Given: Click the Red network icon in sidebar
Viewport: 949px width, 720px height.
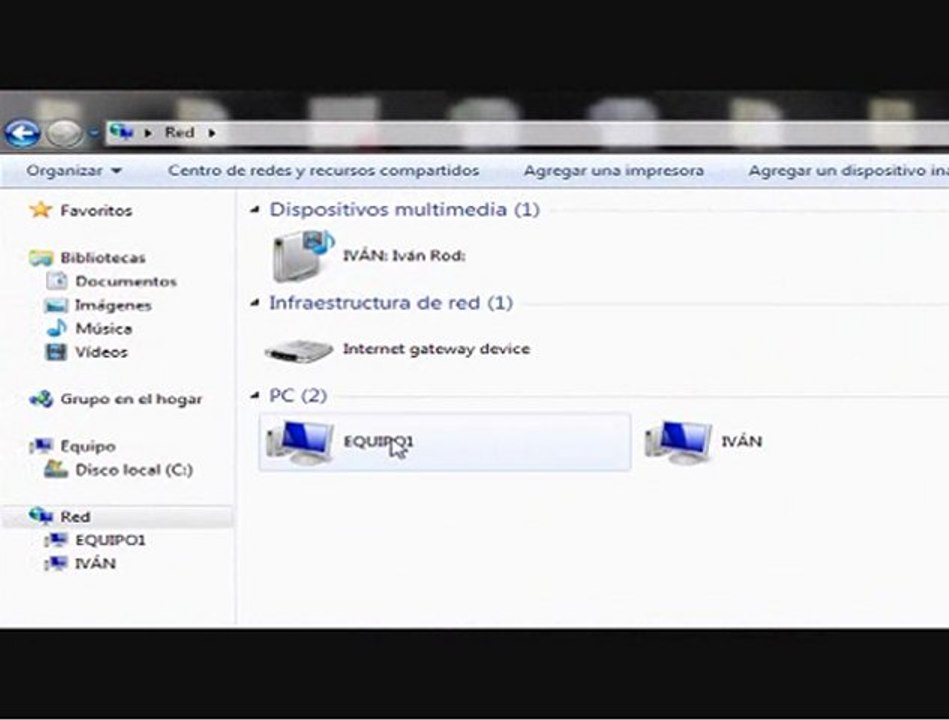Looking at the screenshot, I should 41,516.
